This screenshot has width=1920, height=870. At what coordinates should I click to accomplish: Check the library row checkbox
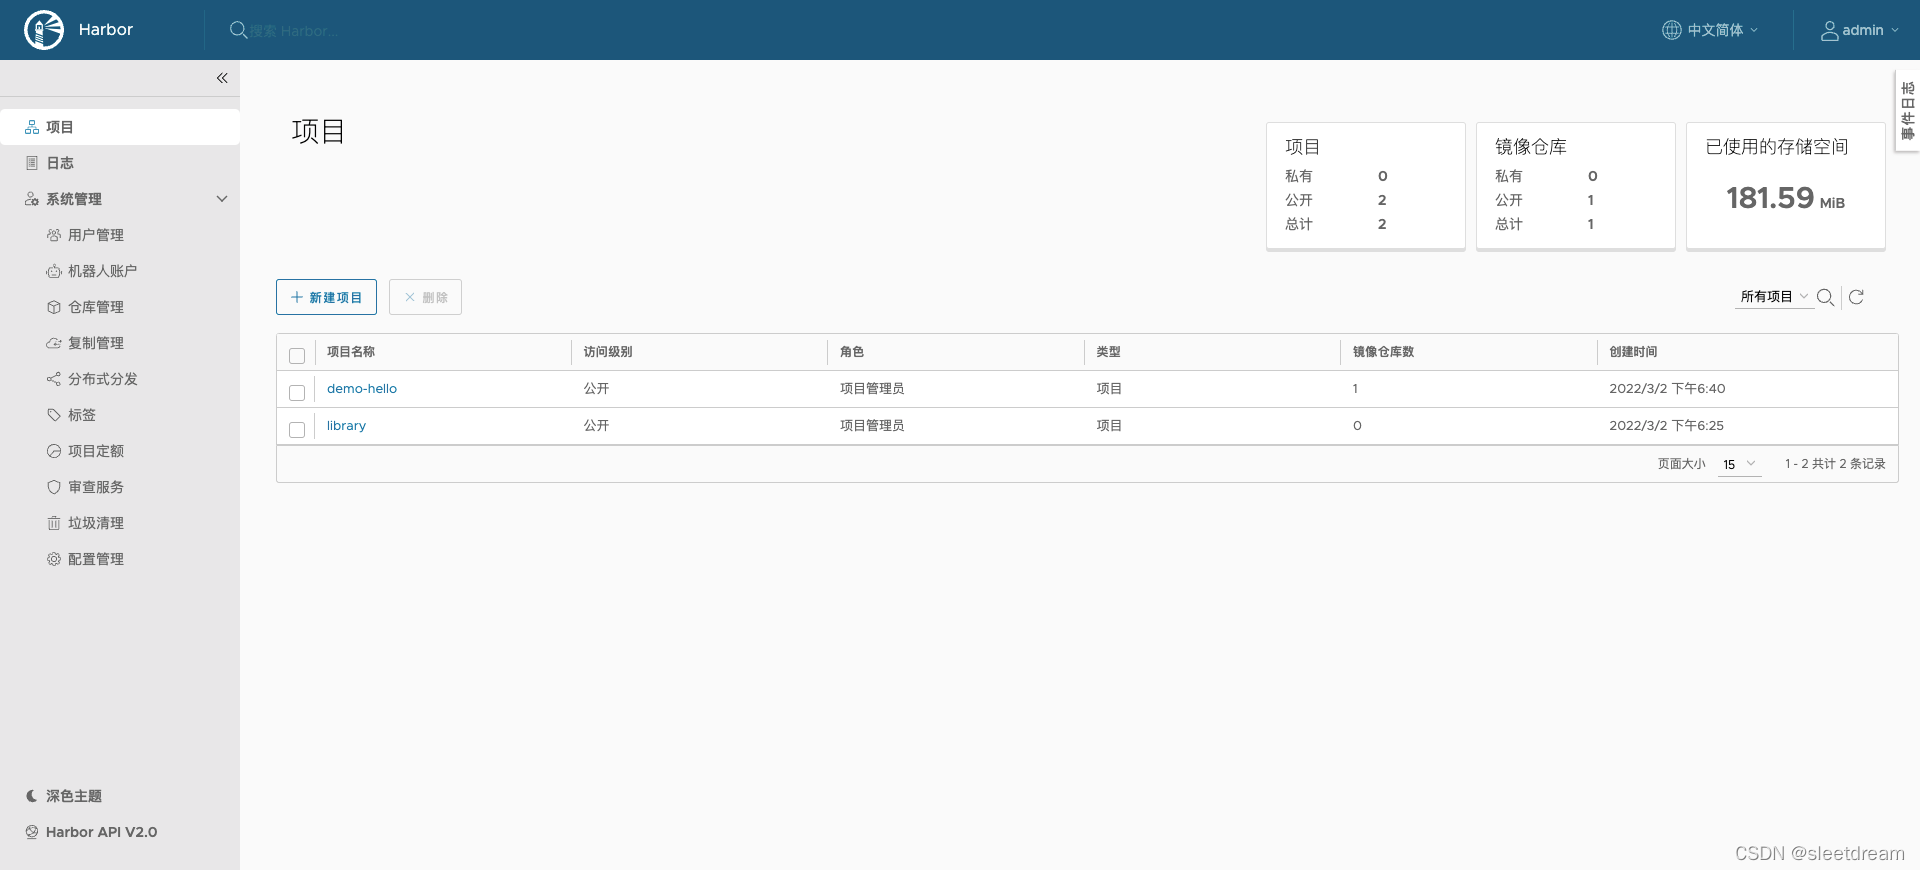pos(297,429)
